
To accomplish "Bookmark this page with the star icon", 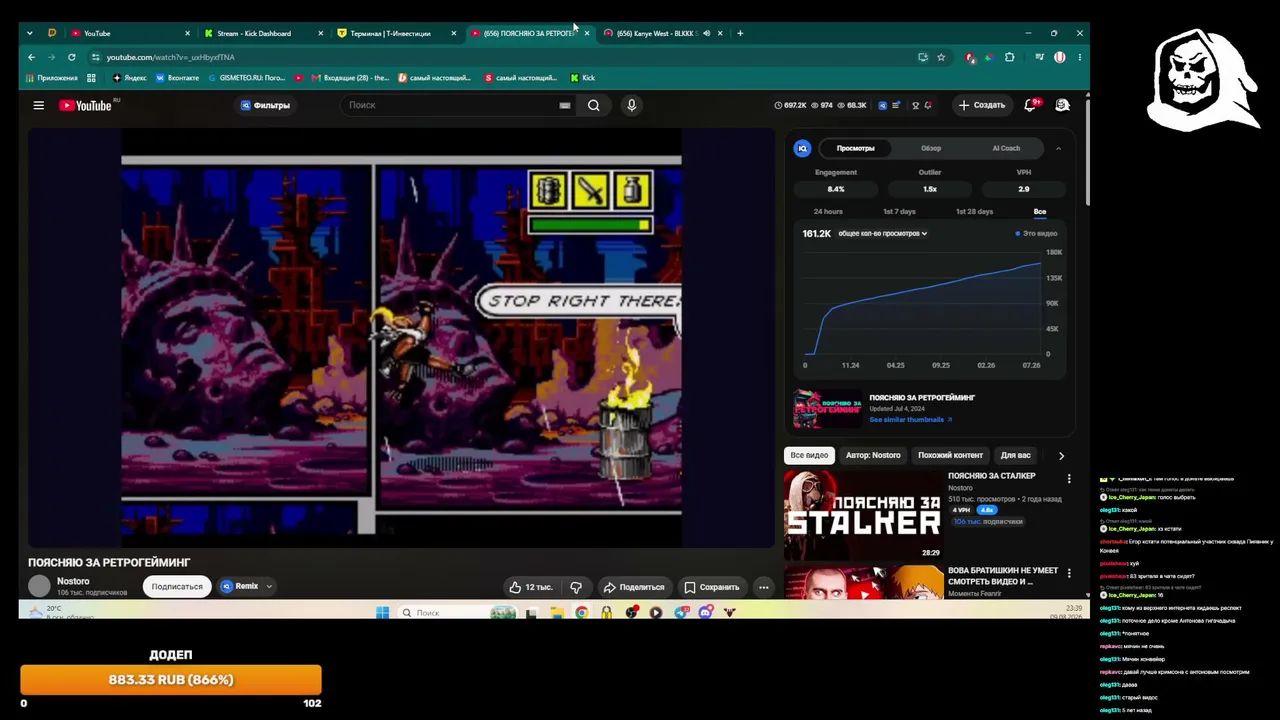I will click(941, 57).
